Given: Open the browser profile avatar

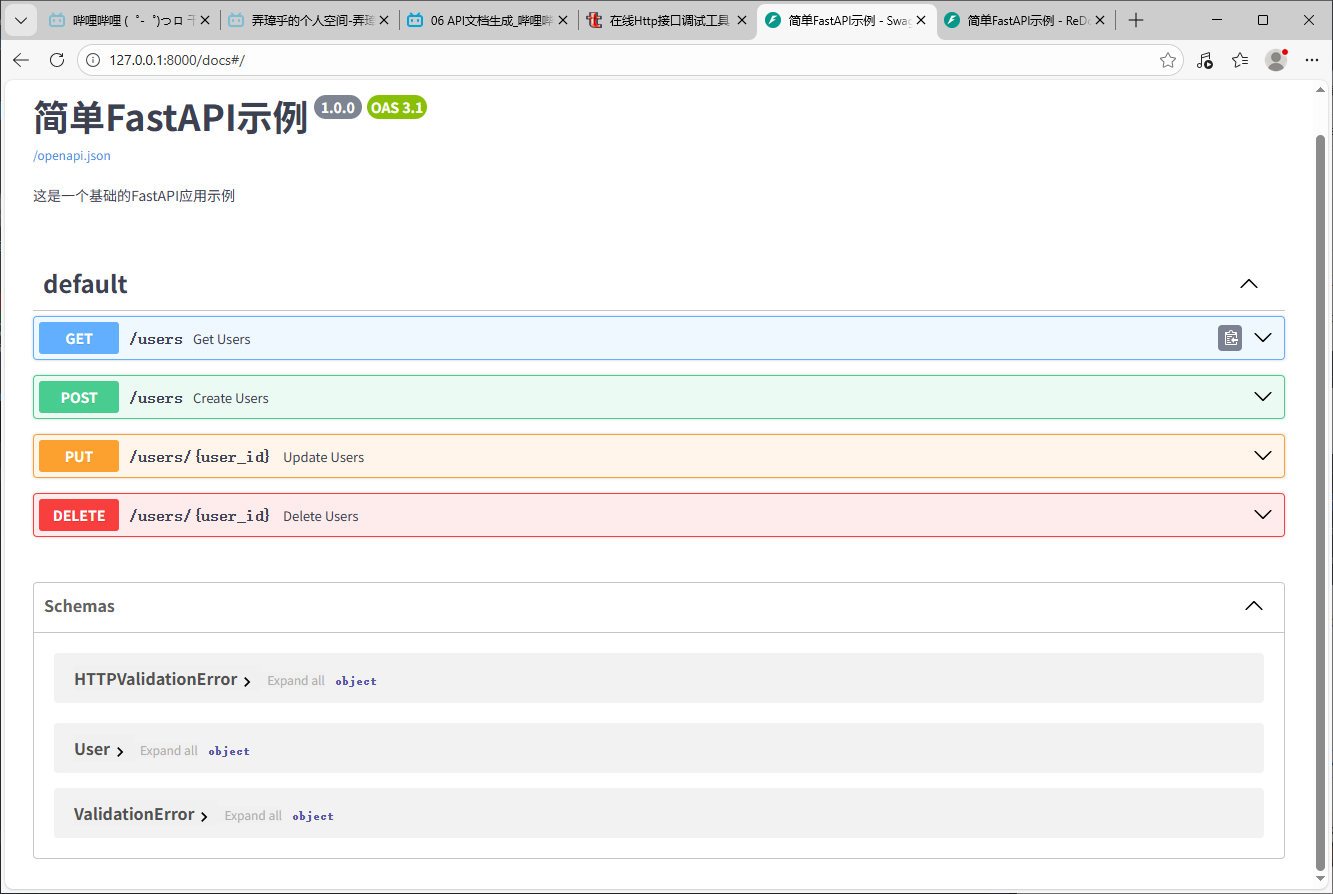Looking at the screenshot, I should (1276, 60).
